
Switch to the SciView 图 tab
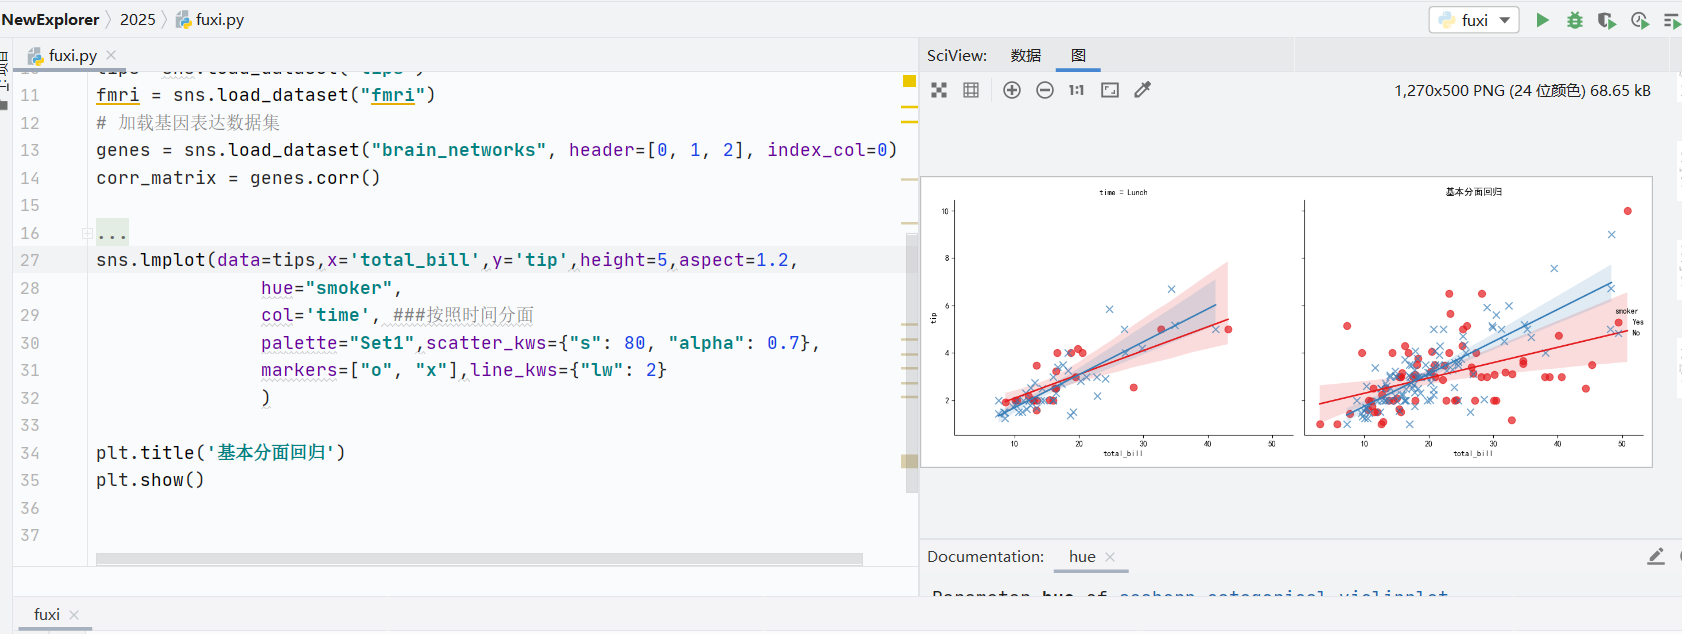(x=1078, y=55)
